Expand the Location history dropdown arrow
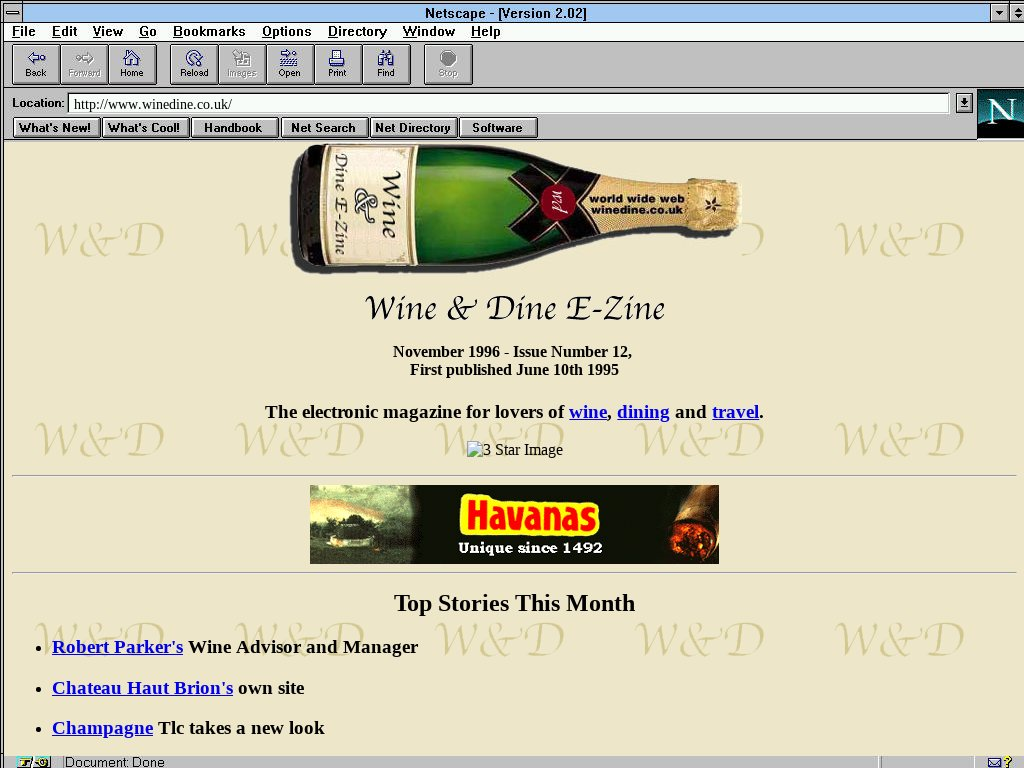 pyautogui.click(x=963, y=103)
